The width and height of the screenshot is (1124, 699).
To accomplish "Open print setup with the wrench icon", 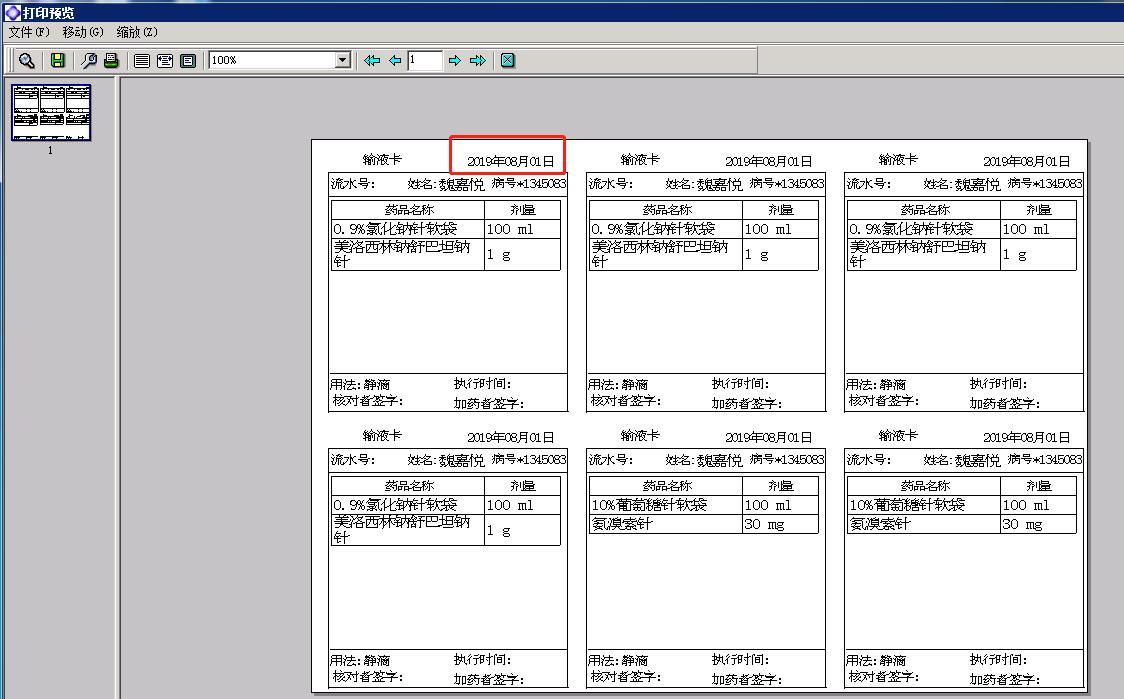I will point(89,61).
